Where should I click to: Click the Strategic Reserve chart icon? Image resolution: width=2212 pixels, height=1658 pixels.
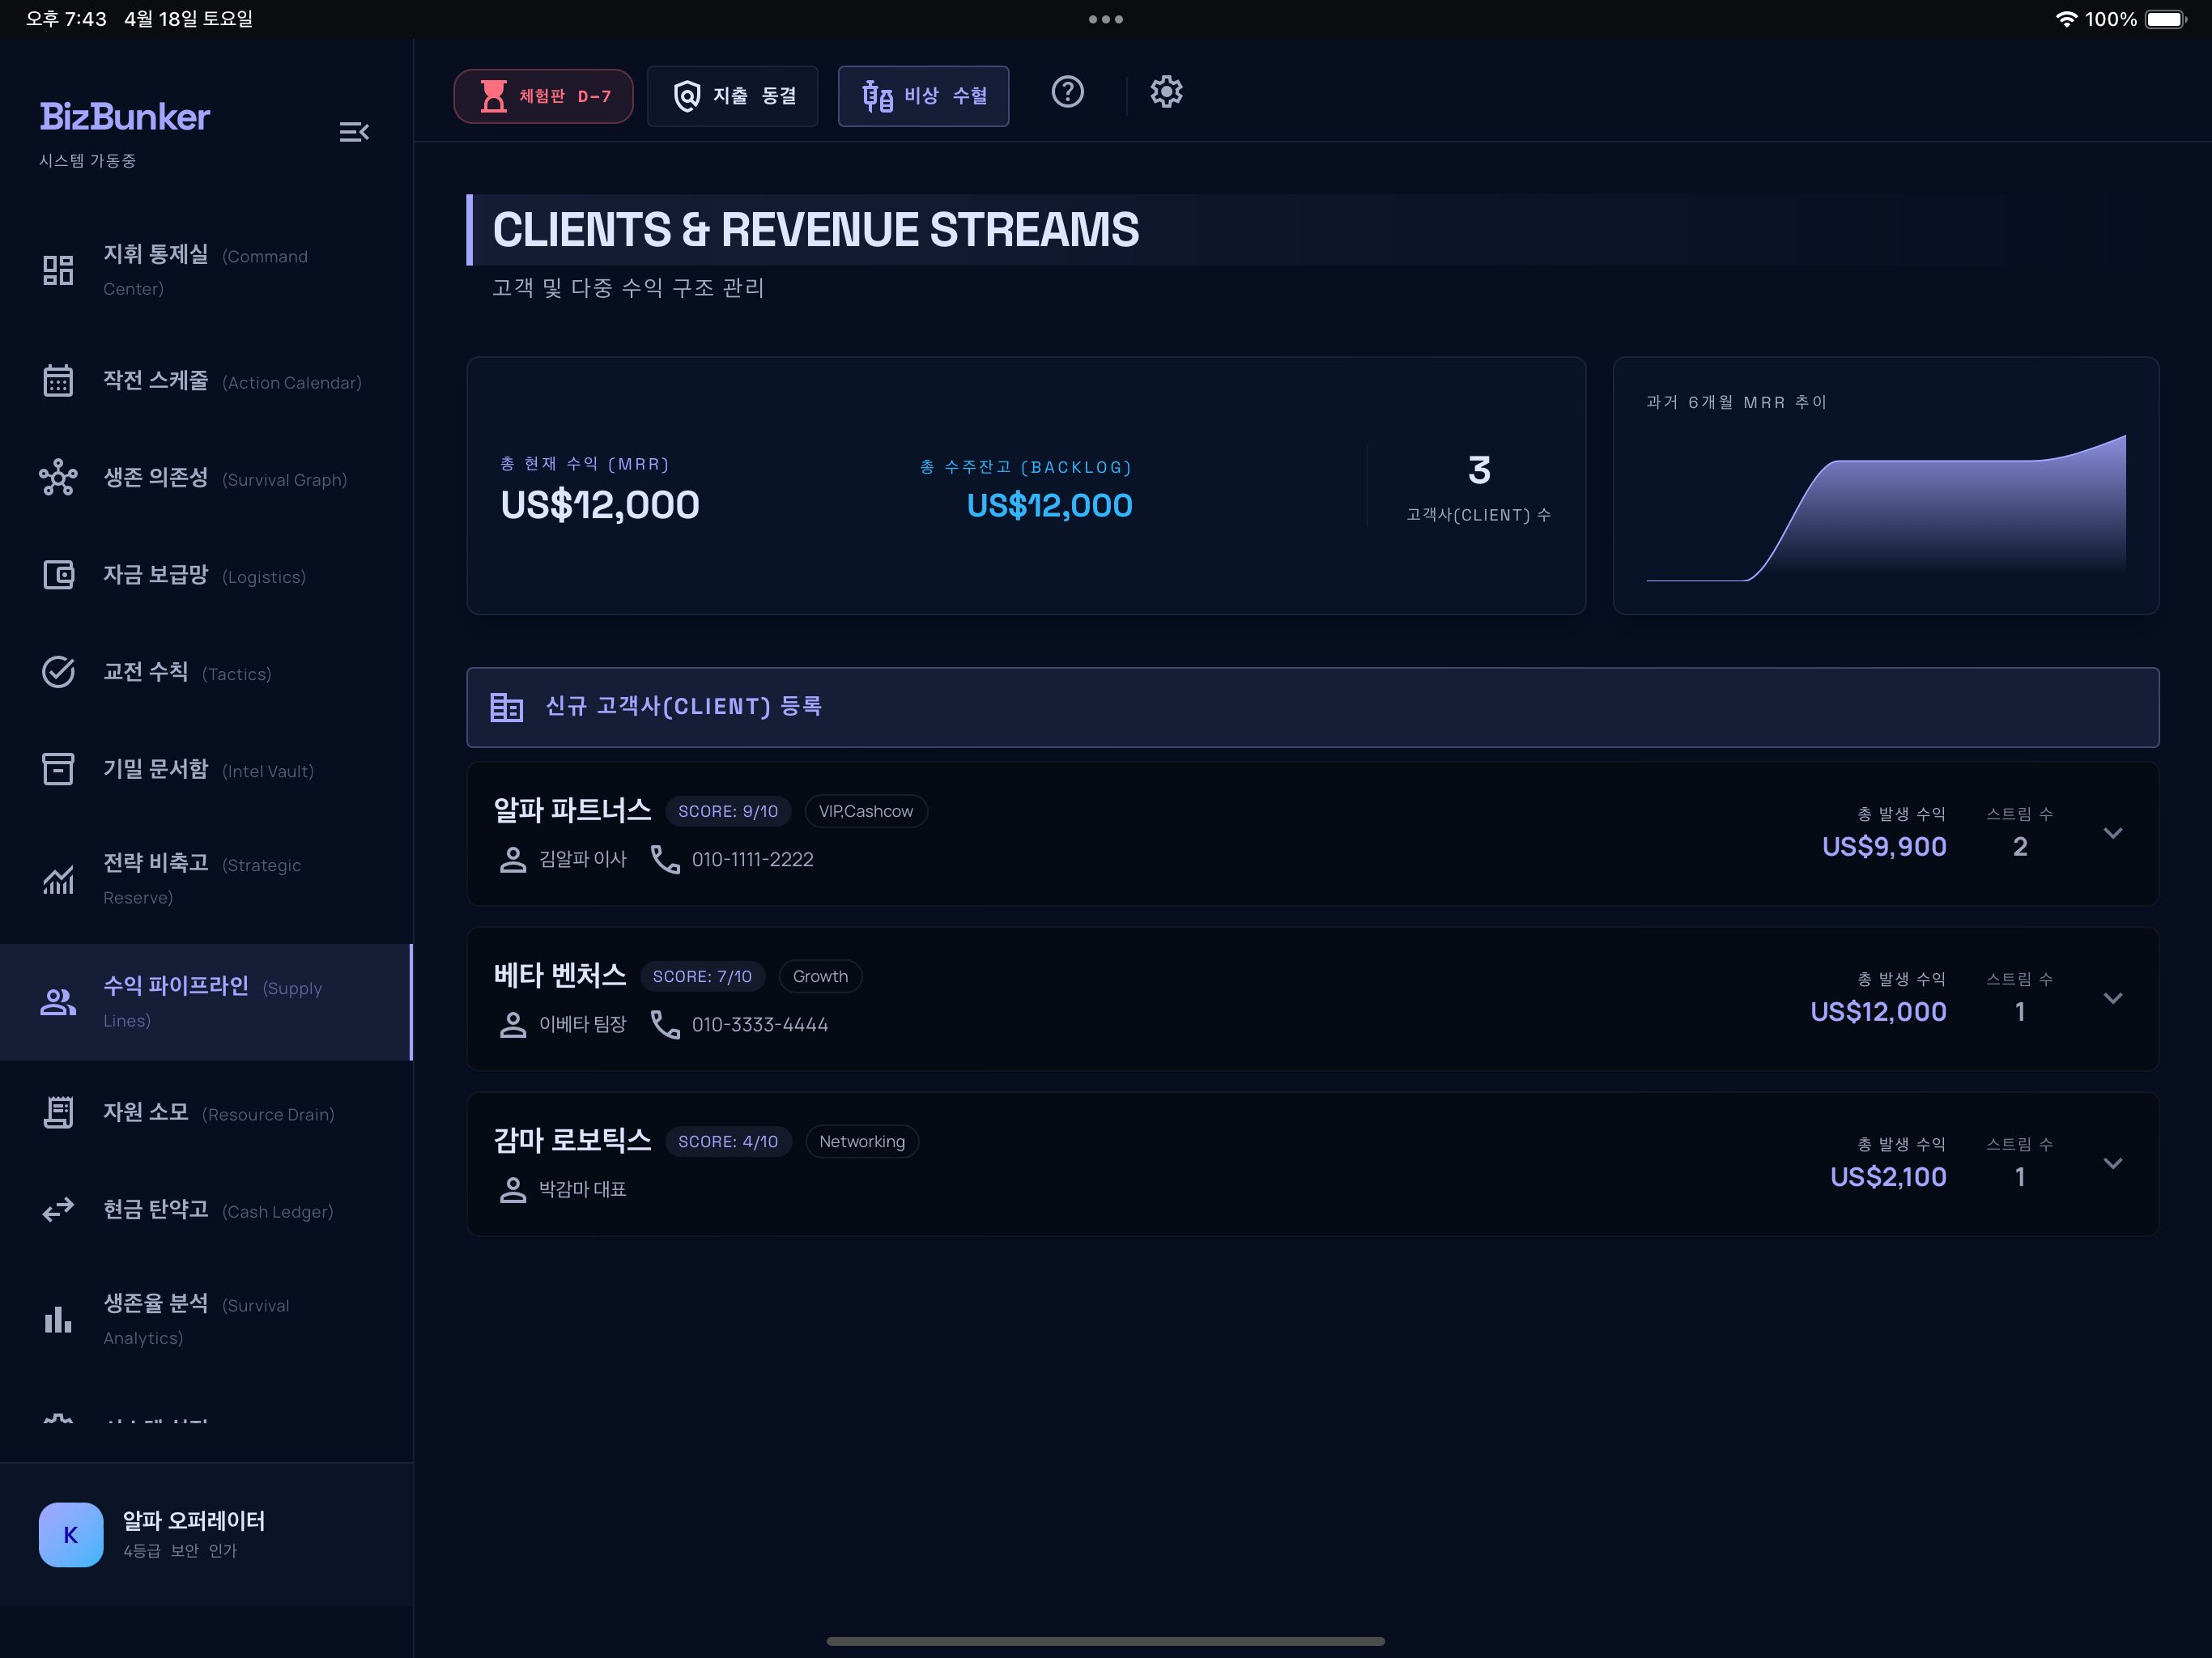tap(58, 879)
